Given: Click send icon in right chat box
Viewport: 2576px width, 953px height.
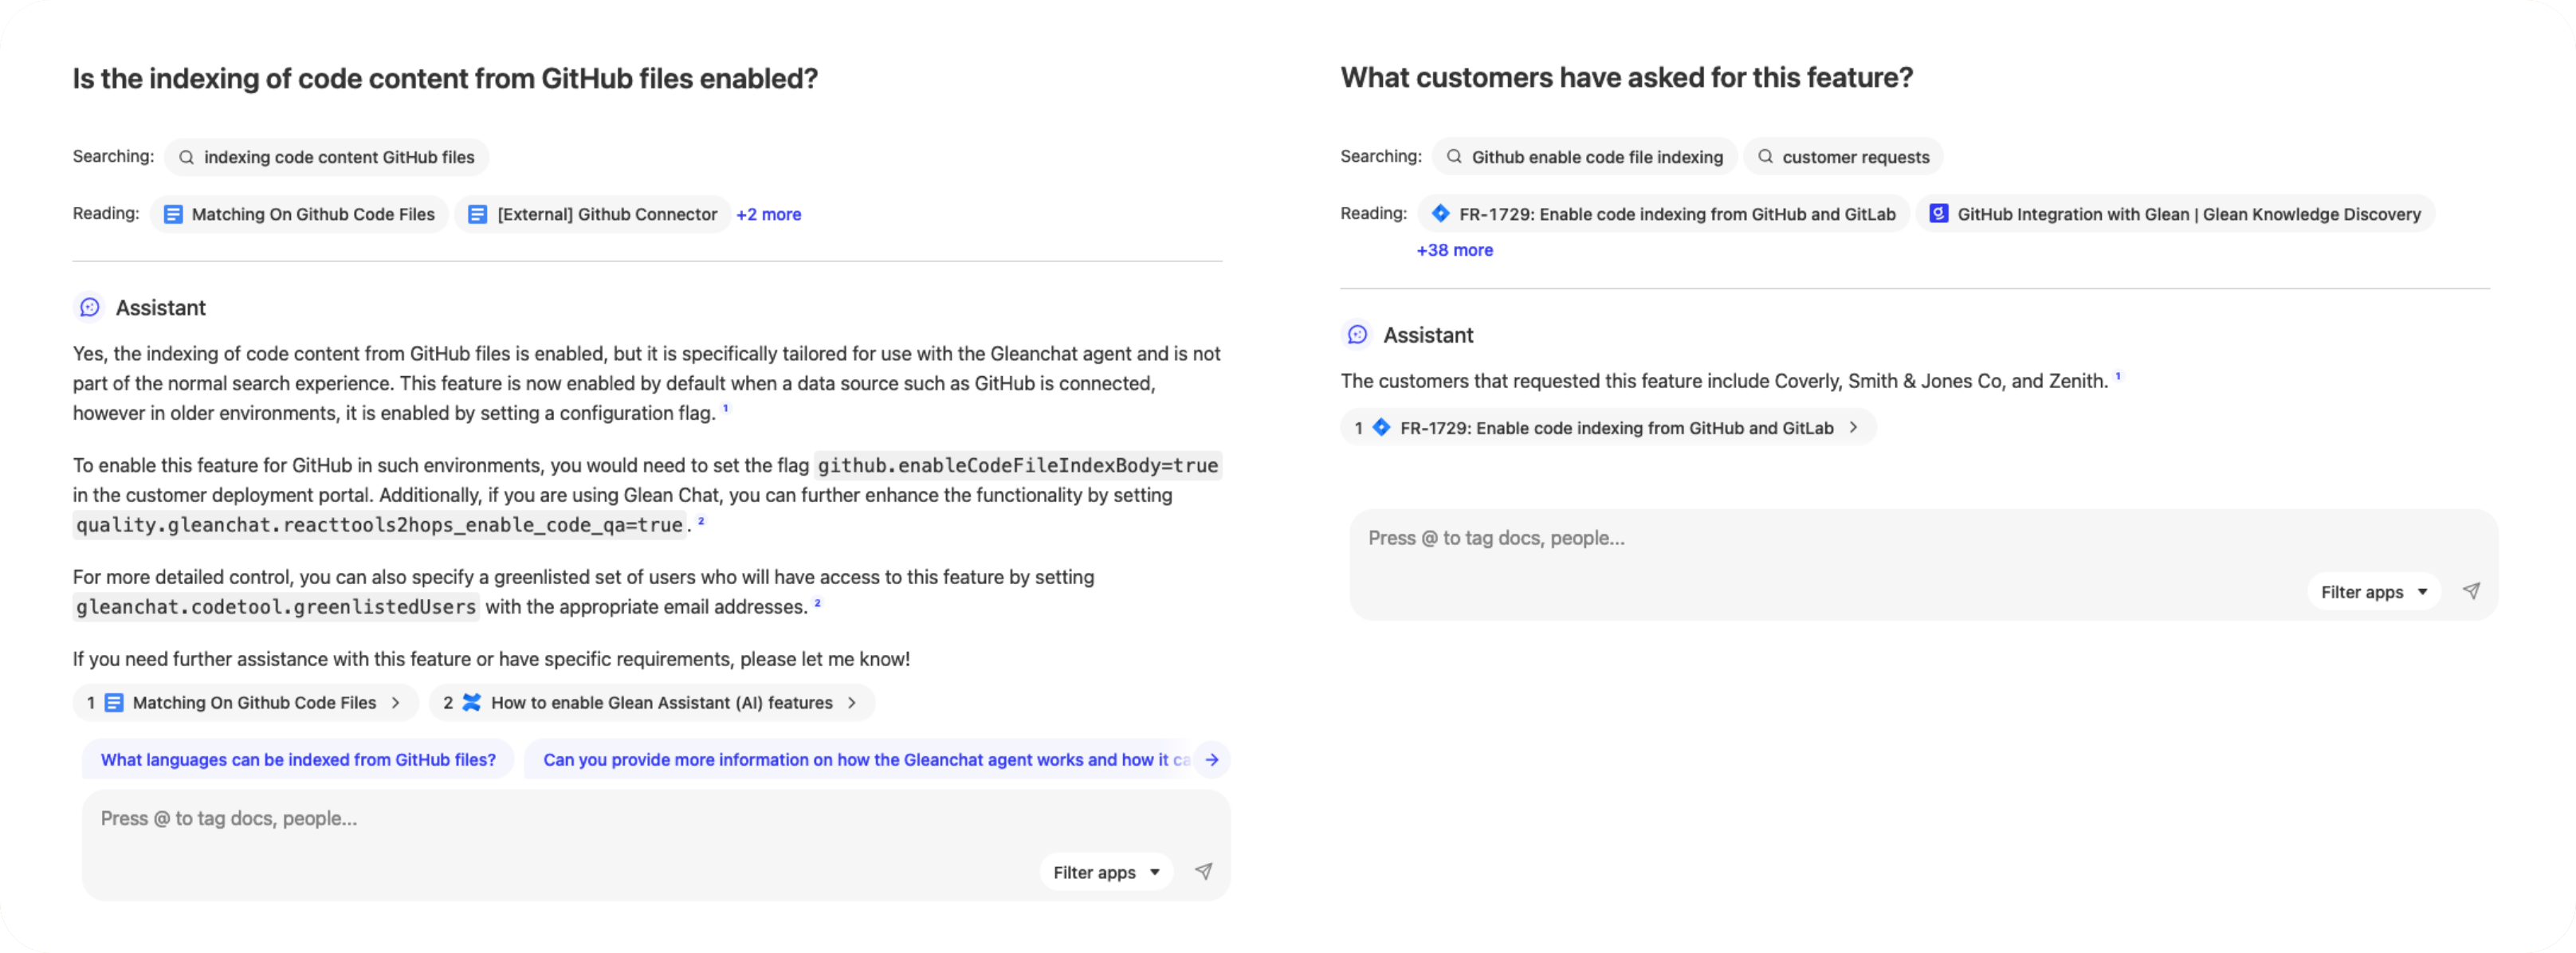Looking at the screenshot, I should 2471,591.
